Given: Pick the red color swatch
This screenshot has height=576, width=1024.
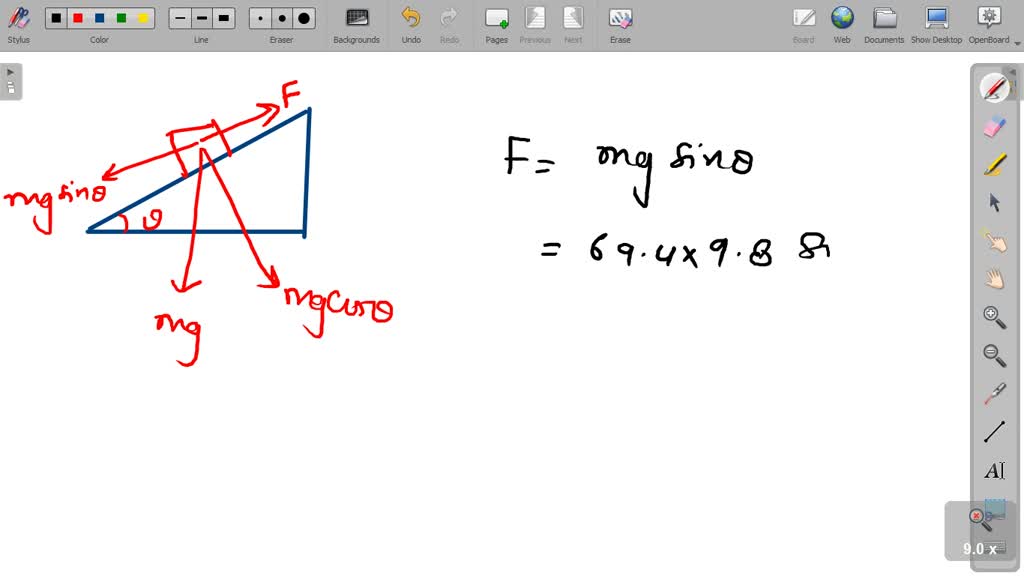Looking at the screenshot, I should pyautogui.click(x=78, y=18).
